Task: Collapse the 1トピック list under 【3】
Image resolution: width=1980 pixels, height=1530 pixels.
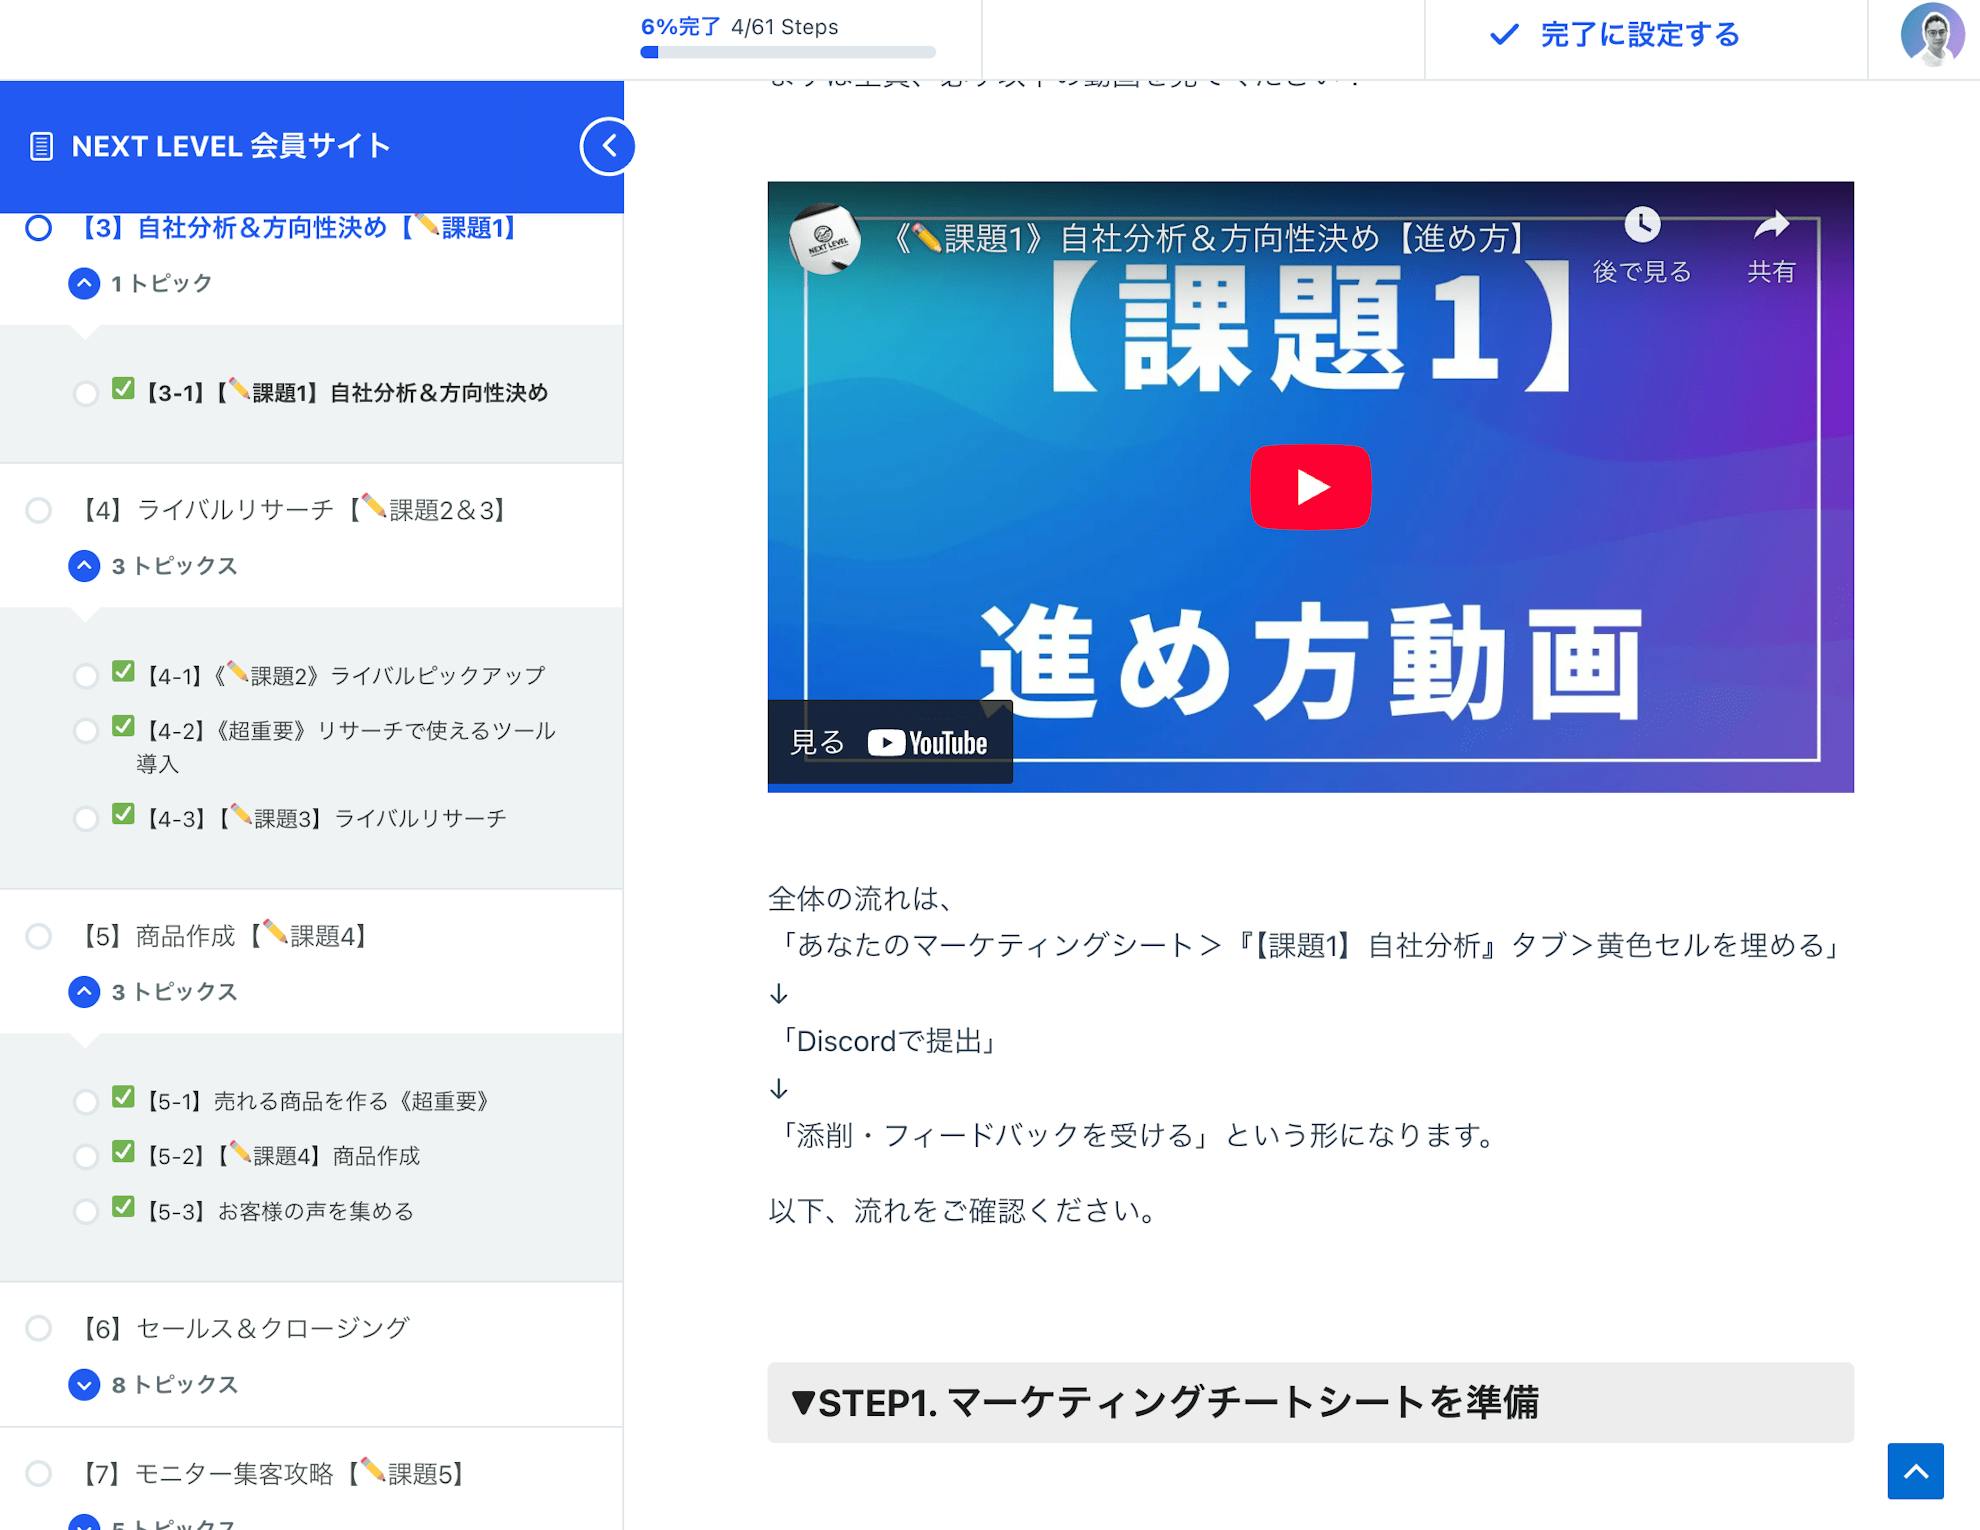Action: pos(84,284)
